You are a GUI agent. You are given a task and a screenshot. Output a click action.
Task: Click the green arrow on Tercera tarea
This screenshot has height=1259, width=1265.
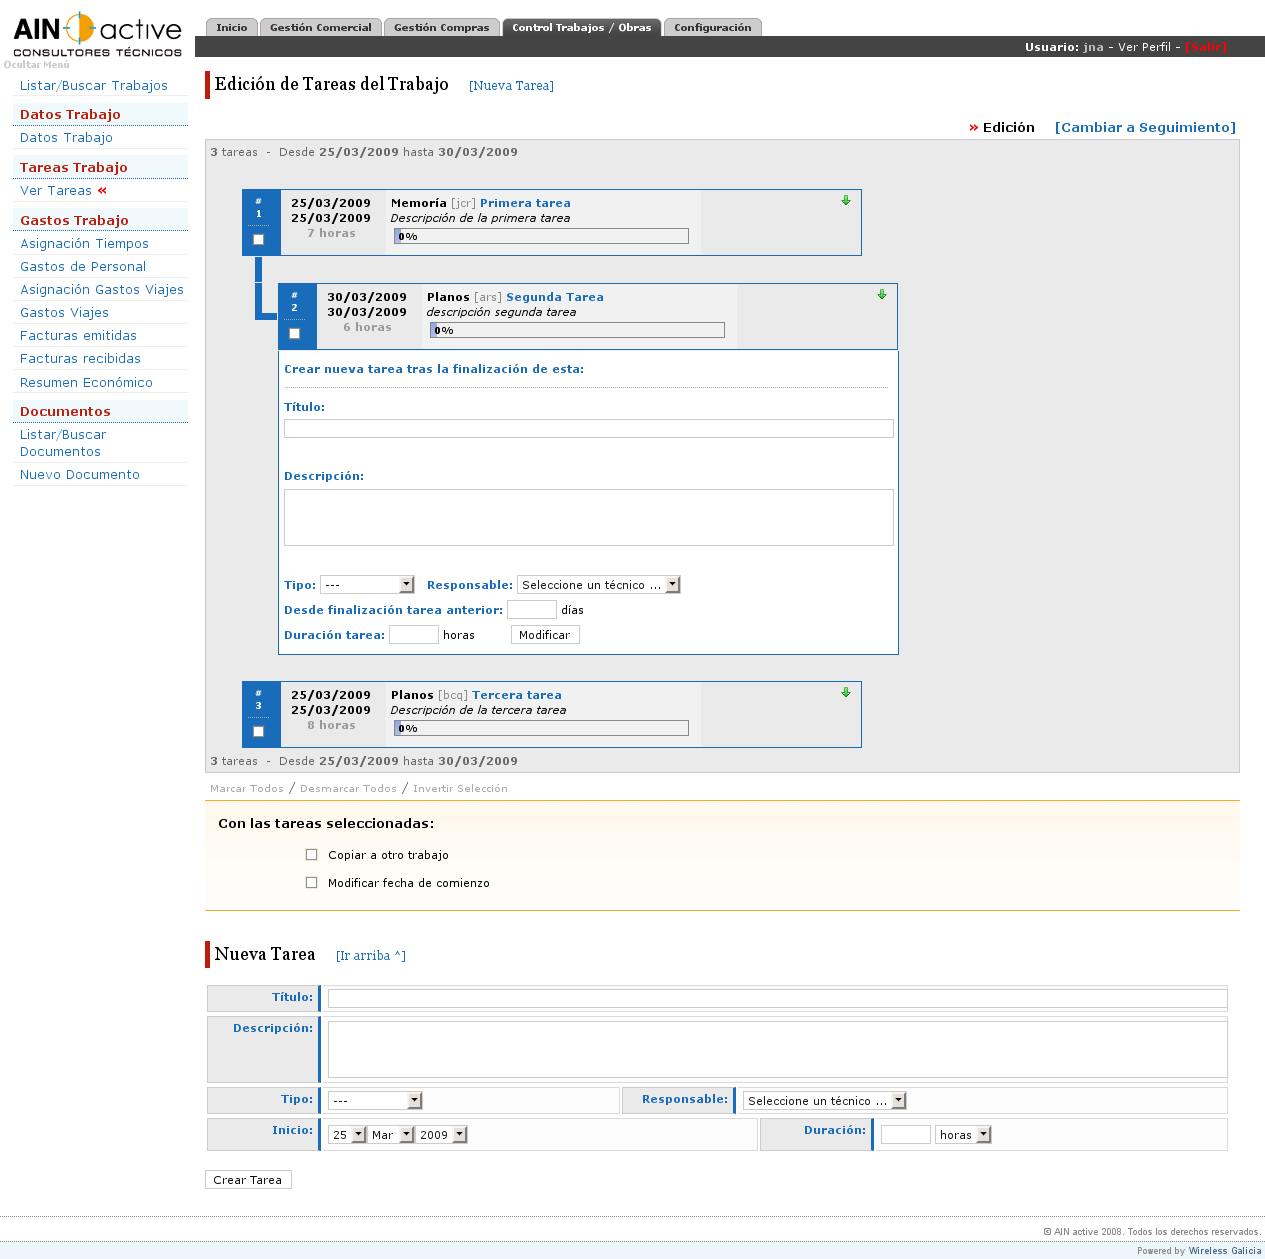tap(846, 693)
